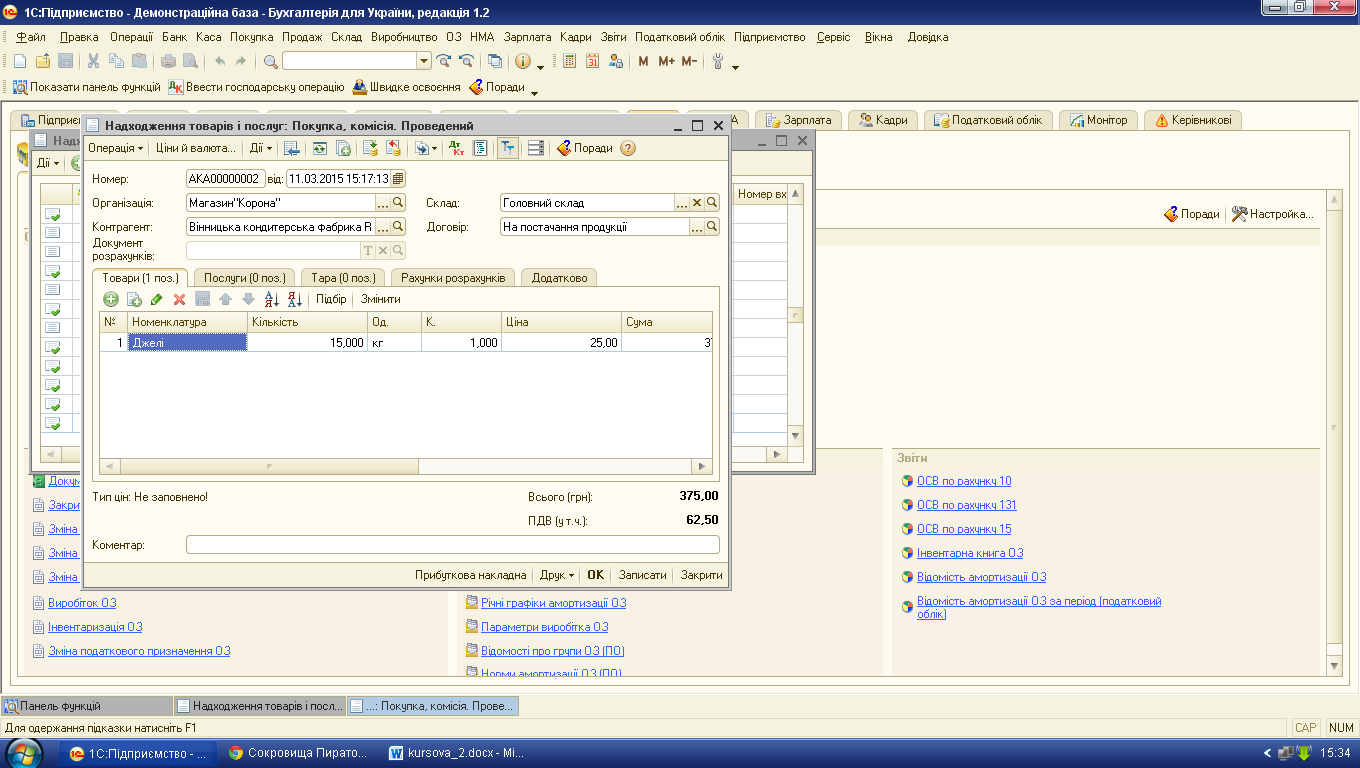Click the go-to-list icon after the Дії menu
The width and height of the screenshot is (1360, 768).
click(x=292, y=148)
